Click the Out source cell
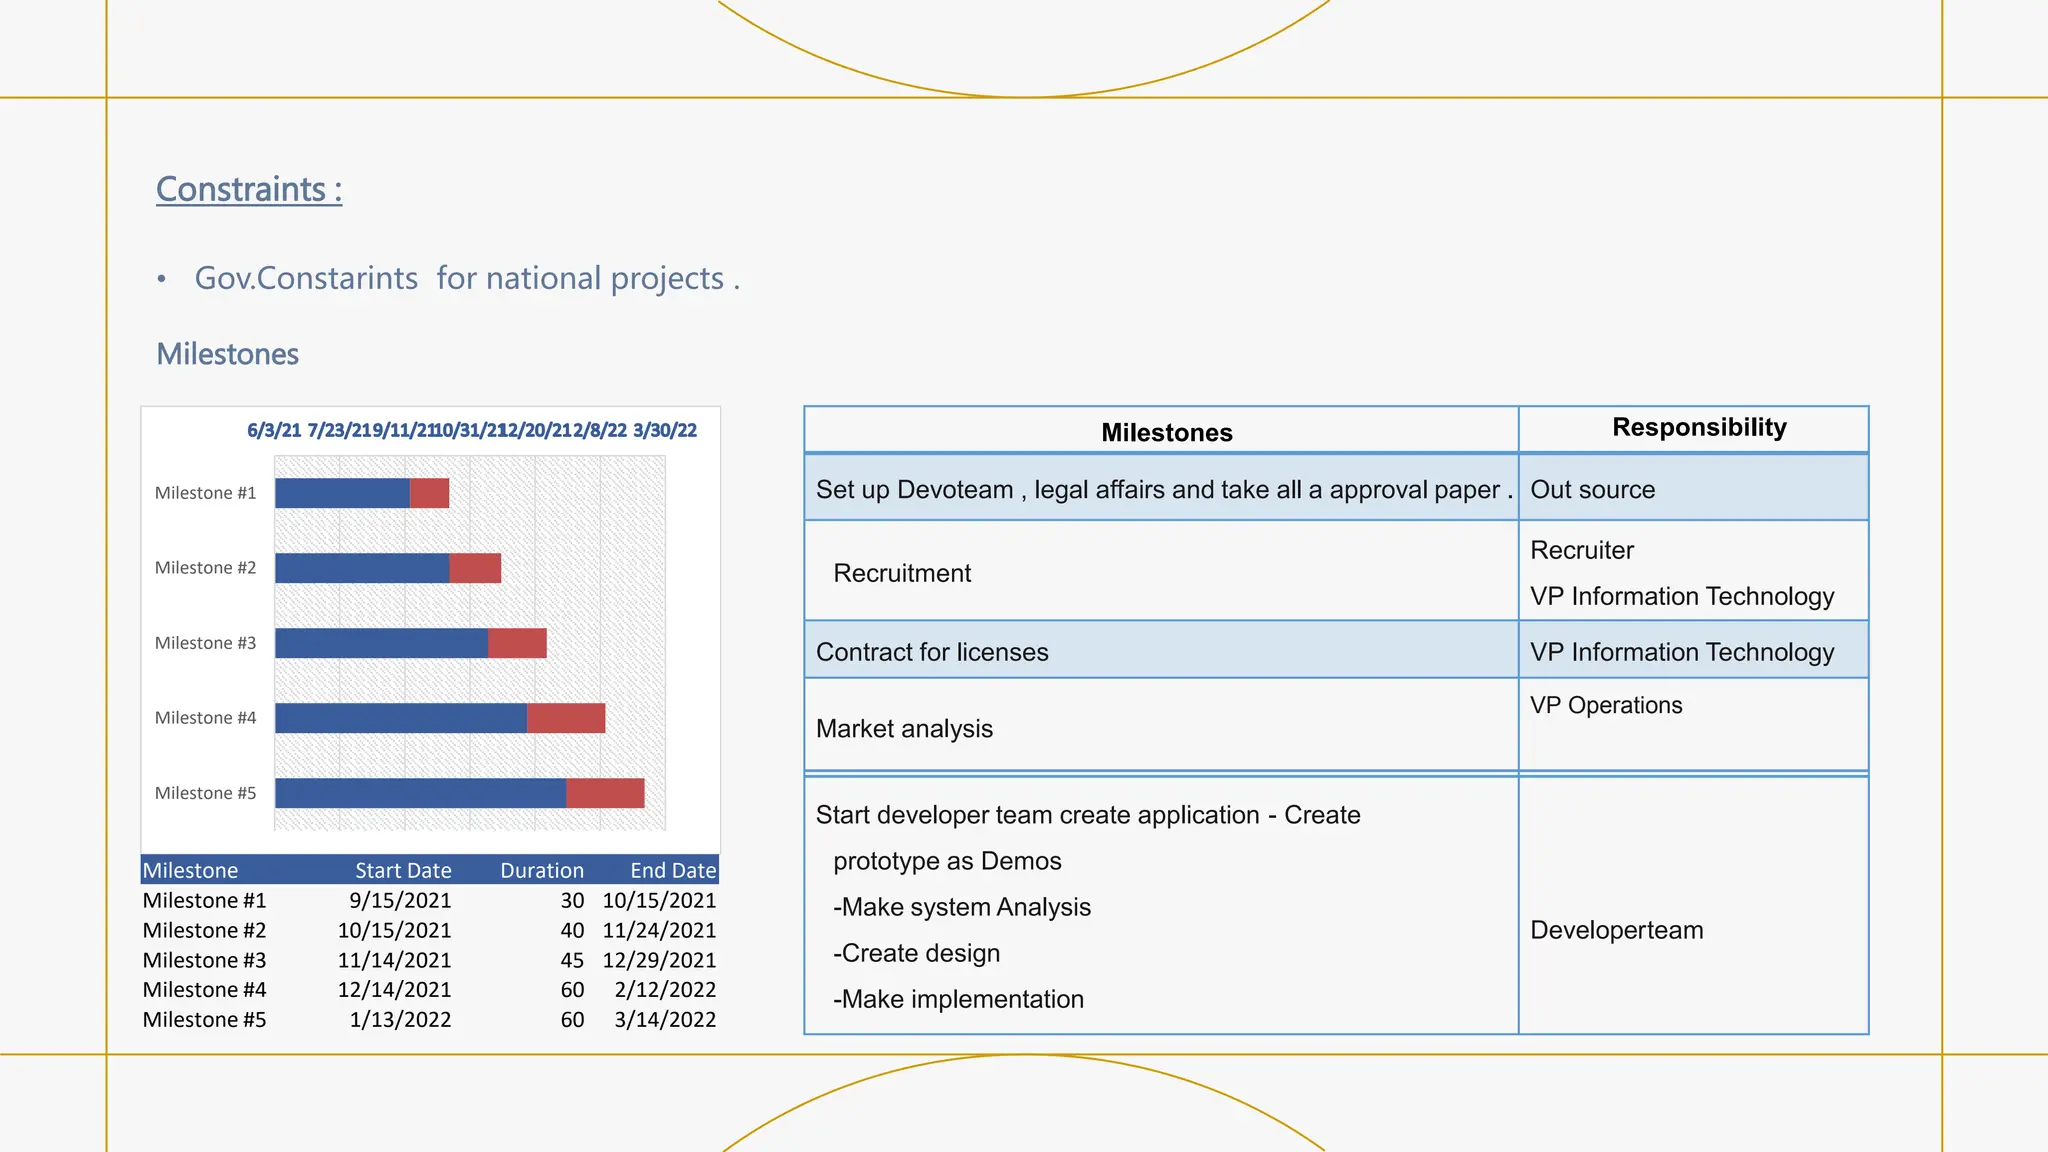 1592,490
